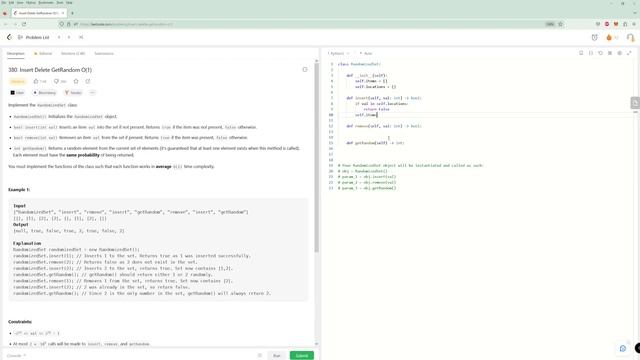The width and height of the screenshot is (640, 360).
Task: Open the chat assistant icon bottom right
Action: pyautogui.click(x=623, y=349)
